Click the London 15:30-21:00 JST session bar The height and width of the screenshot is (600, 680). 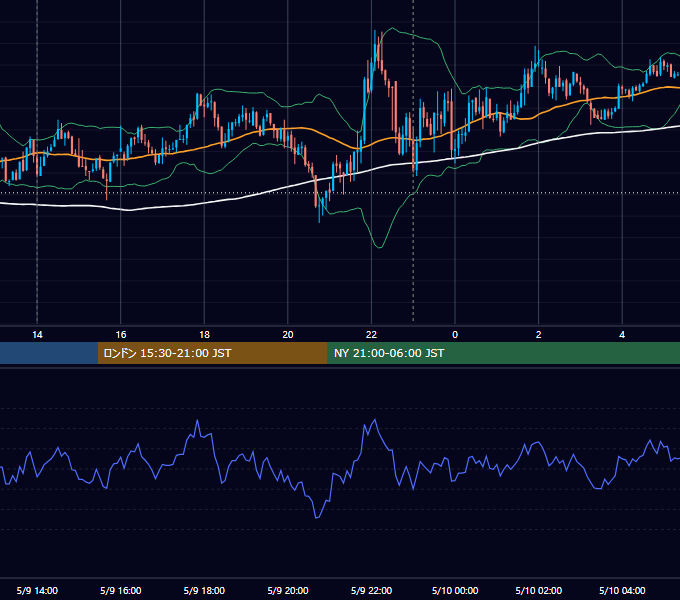pos(212,353)
